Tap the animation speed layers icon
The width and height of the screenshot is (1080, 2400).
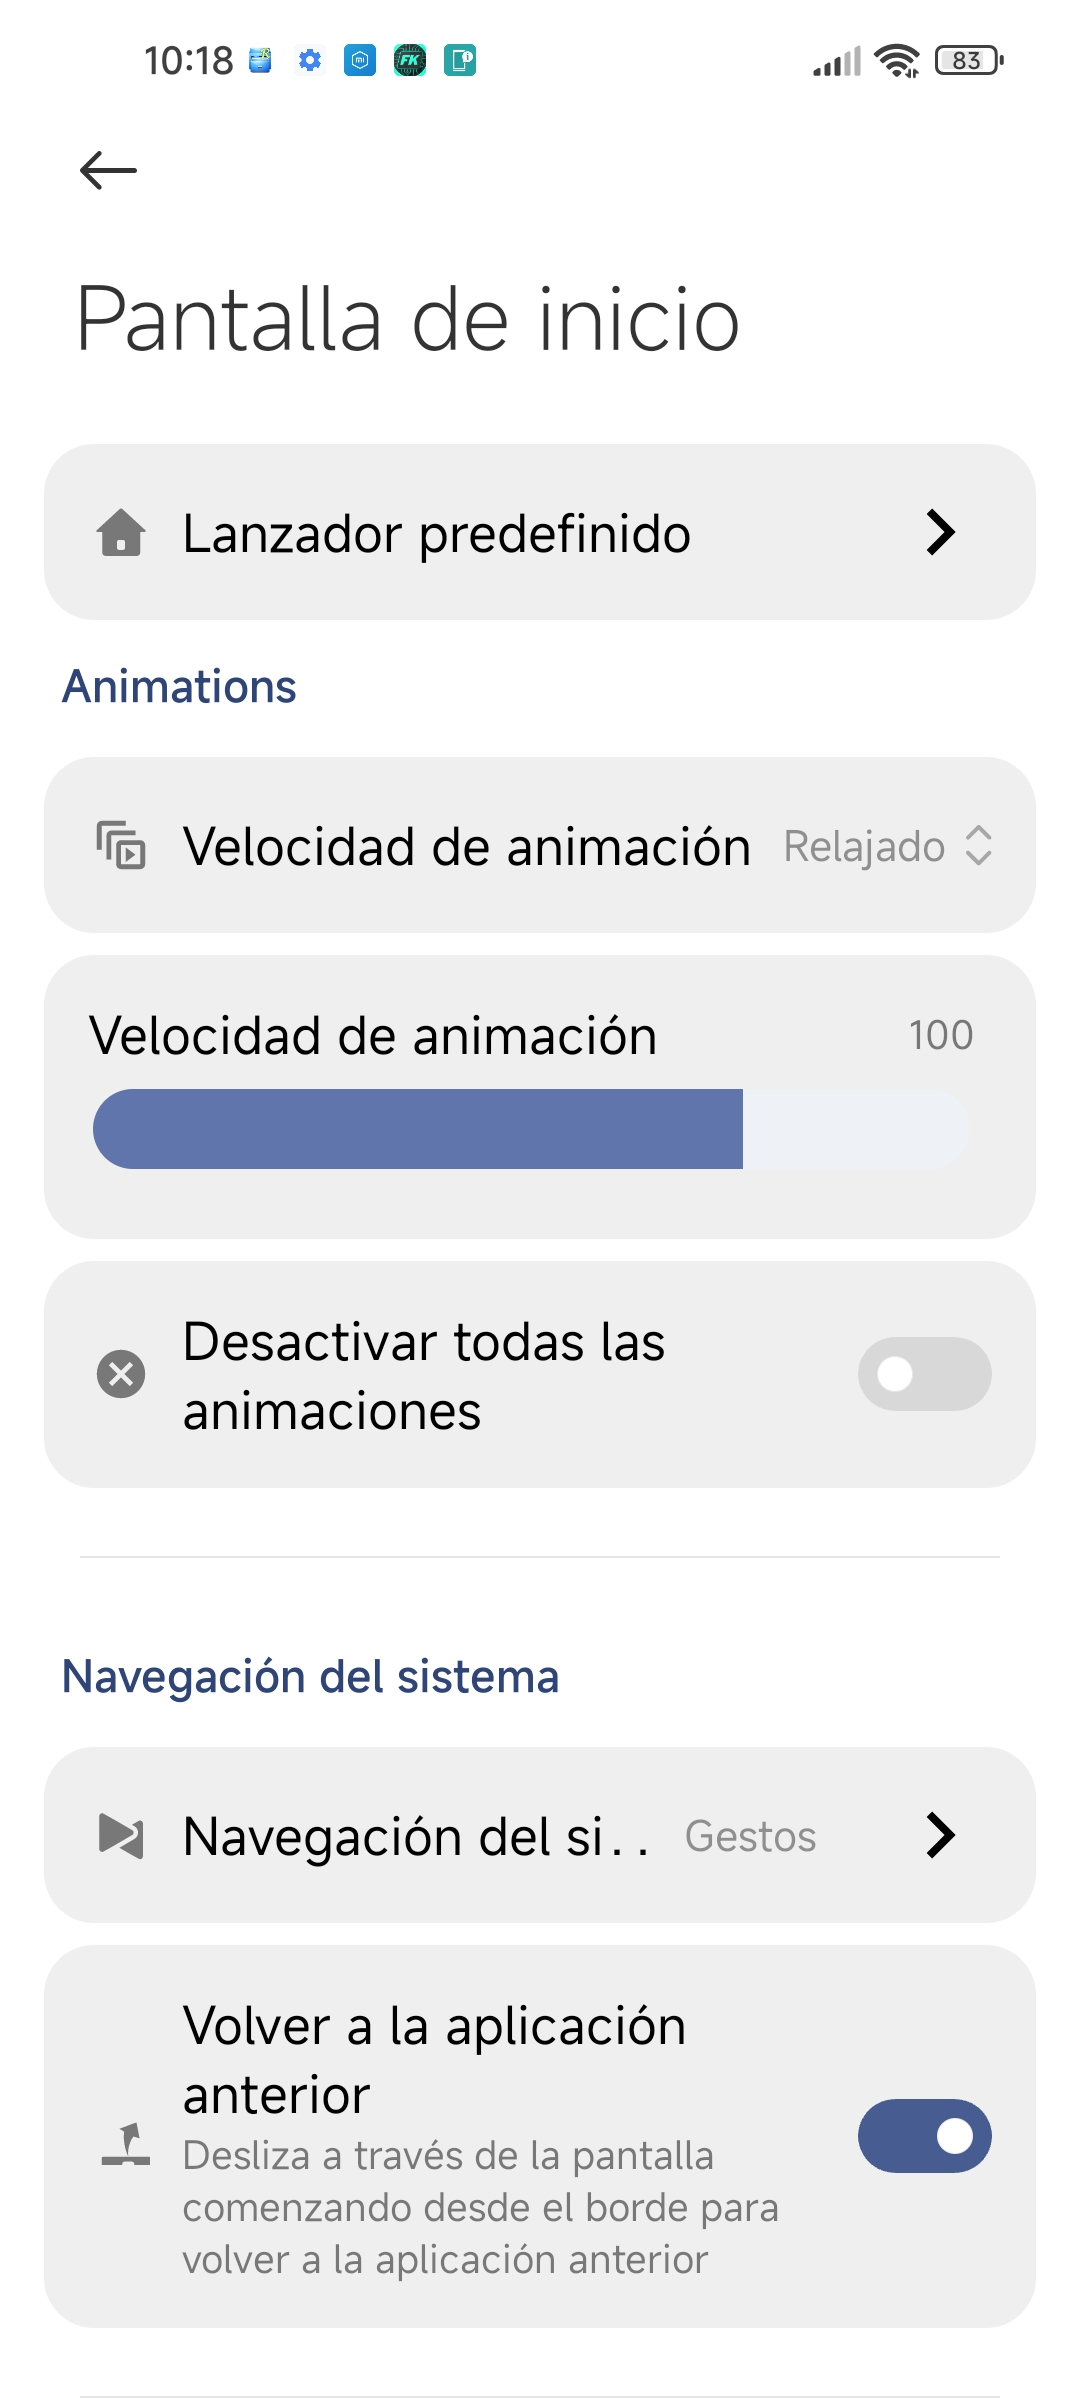(121, 845)
